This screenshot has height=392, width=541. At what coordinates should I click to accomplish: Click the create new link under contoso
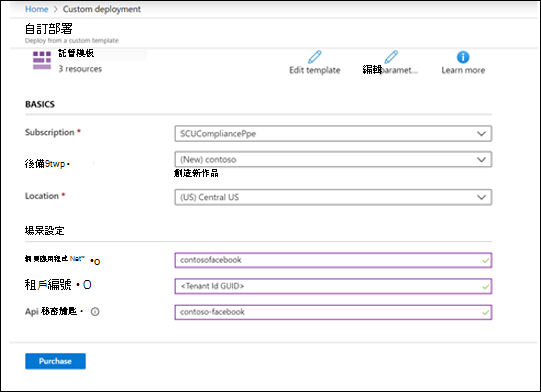coord(196,173)
